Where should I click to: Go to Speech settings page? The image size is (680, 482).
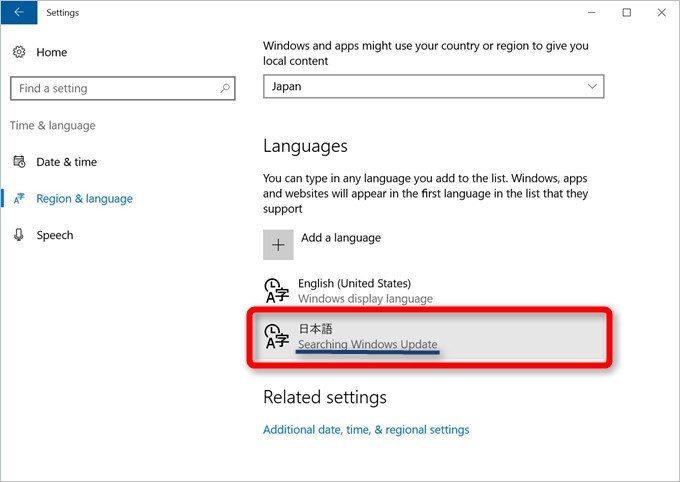tap(54, 235)
